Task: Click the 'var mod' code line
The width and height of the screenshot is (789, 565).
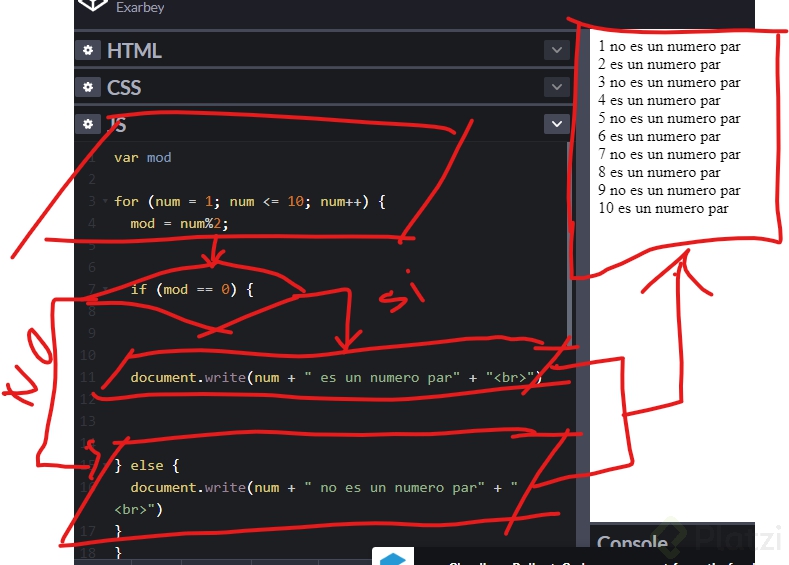Action: [x=142, y=157]
